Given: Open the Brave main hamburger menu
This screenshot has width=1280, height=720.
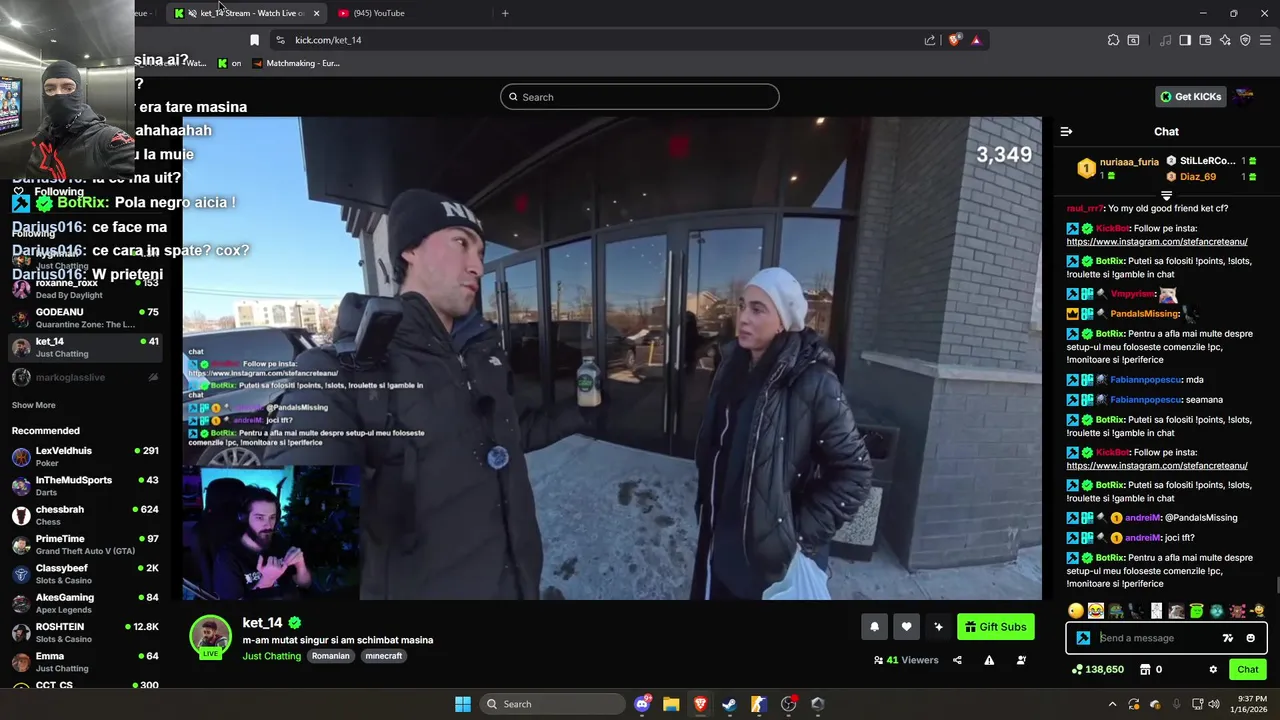Looking at the screenshot, I should pos(1266,40).
